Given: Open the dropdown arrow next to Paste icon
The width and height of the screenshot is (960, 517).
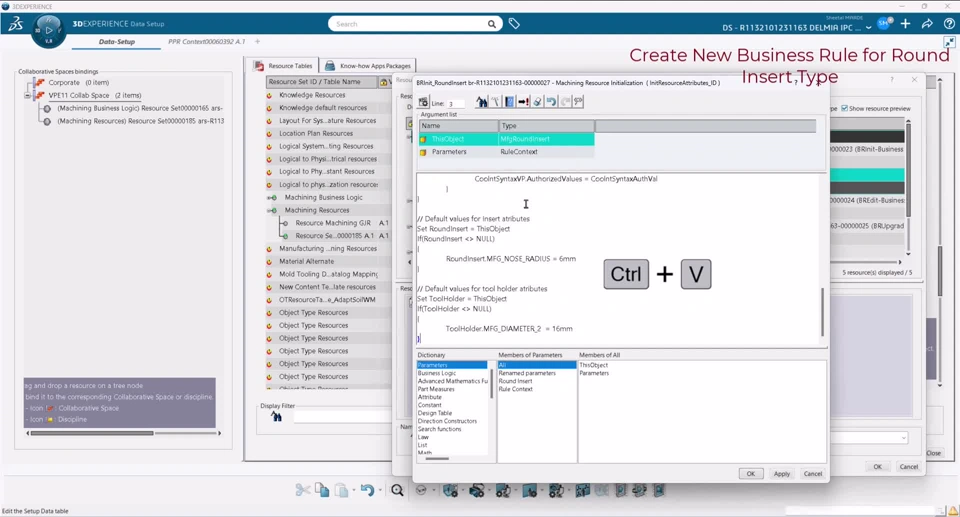Looking at the screenshot, I should [354, 491].
